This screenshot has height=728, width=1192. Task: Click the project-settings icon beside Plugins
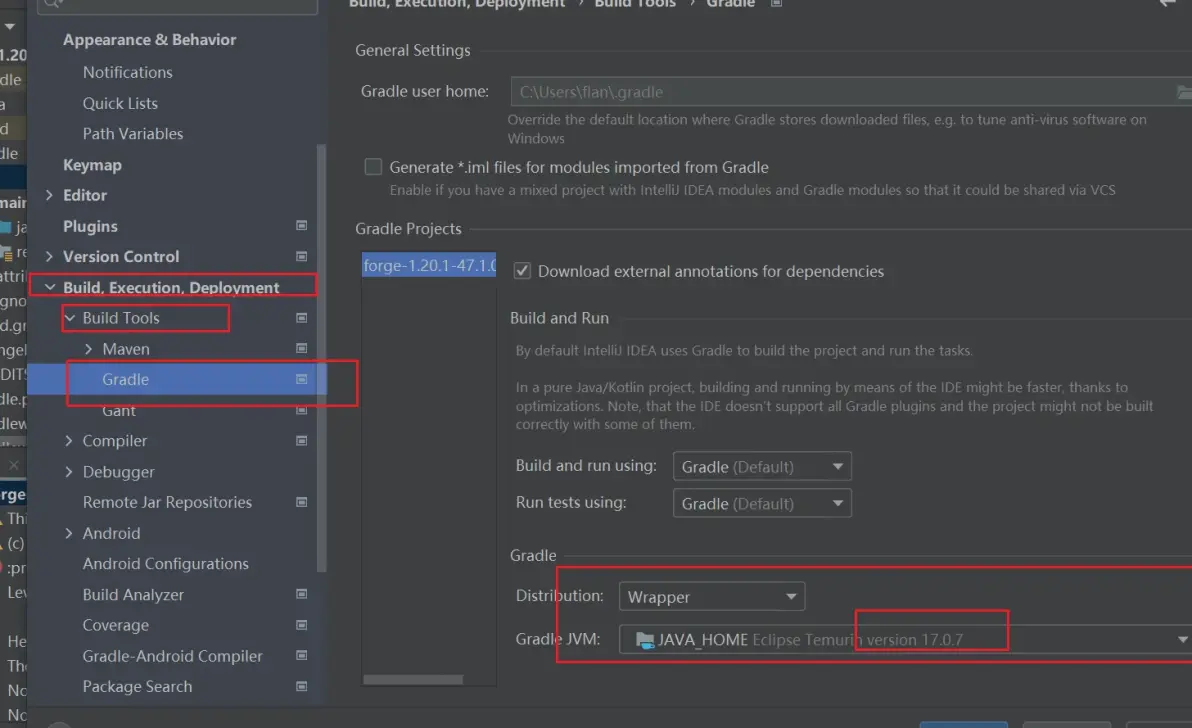point(302,226)
